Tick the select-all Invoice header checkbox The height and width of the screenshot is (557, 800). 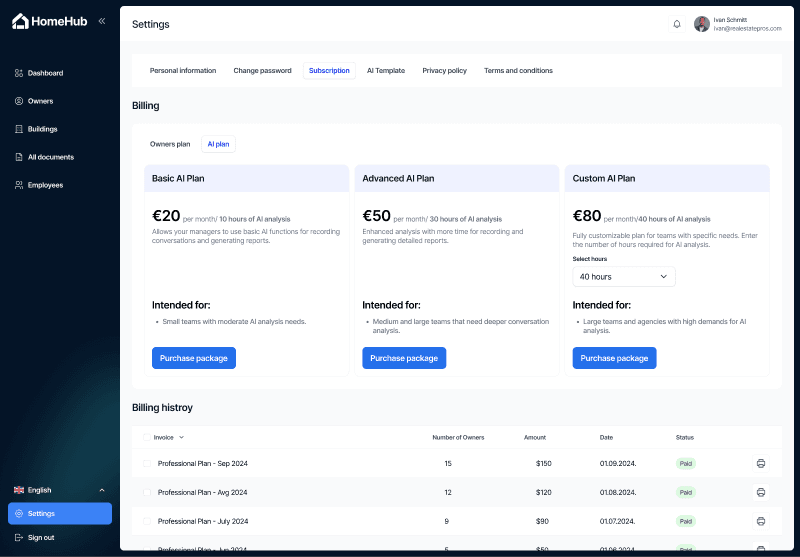pos(147,437)
